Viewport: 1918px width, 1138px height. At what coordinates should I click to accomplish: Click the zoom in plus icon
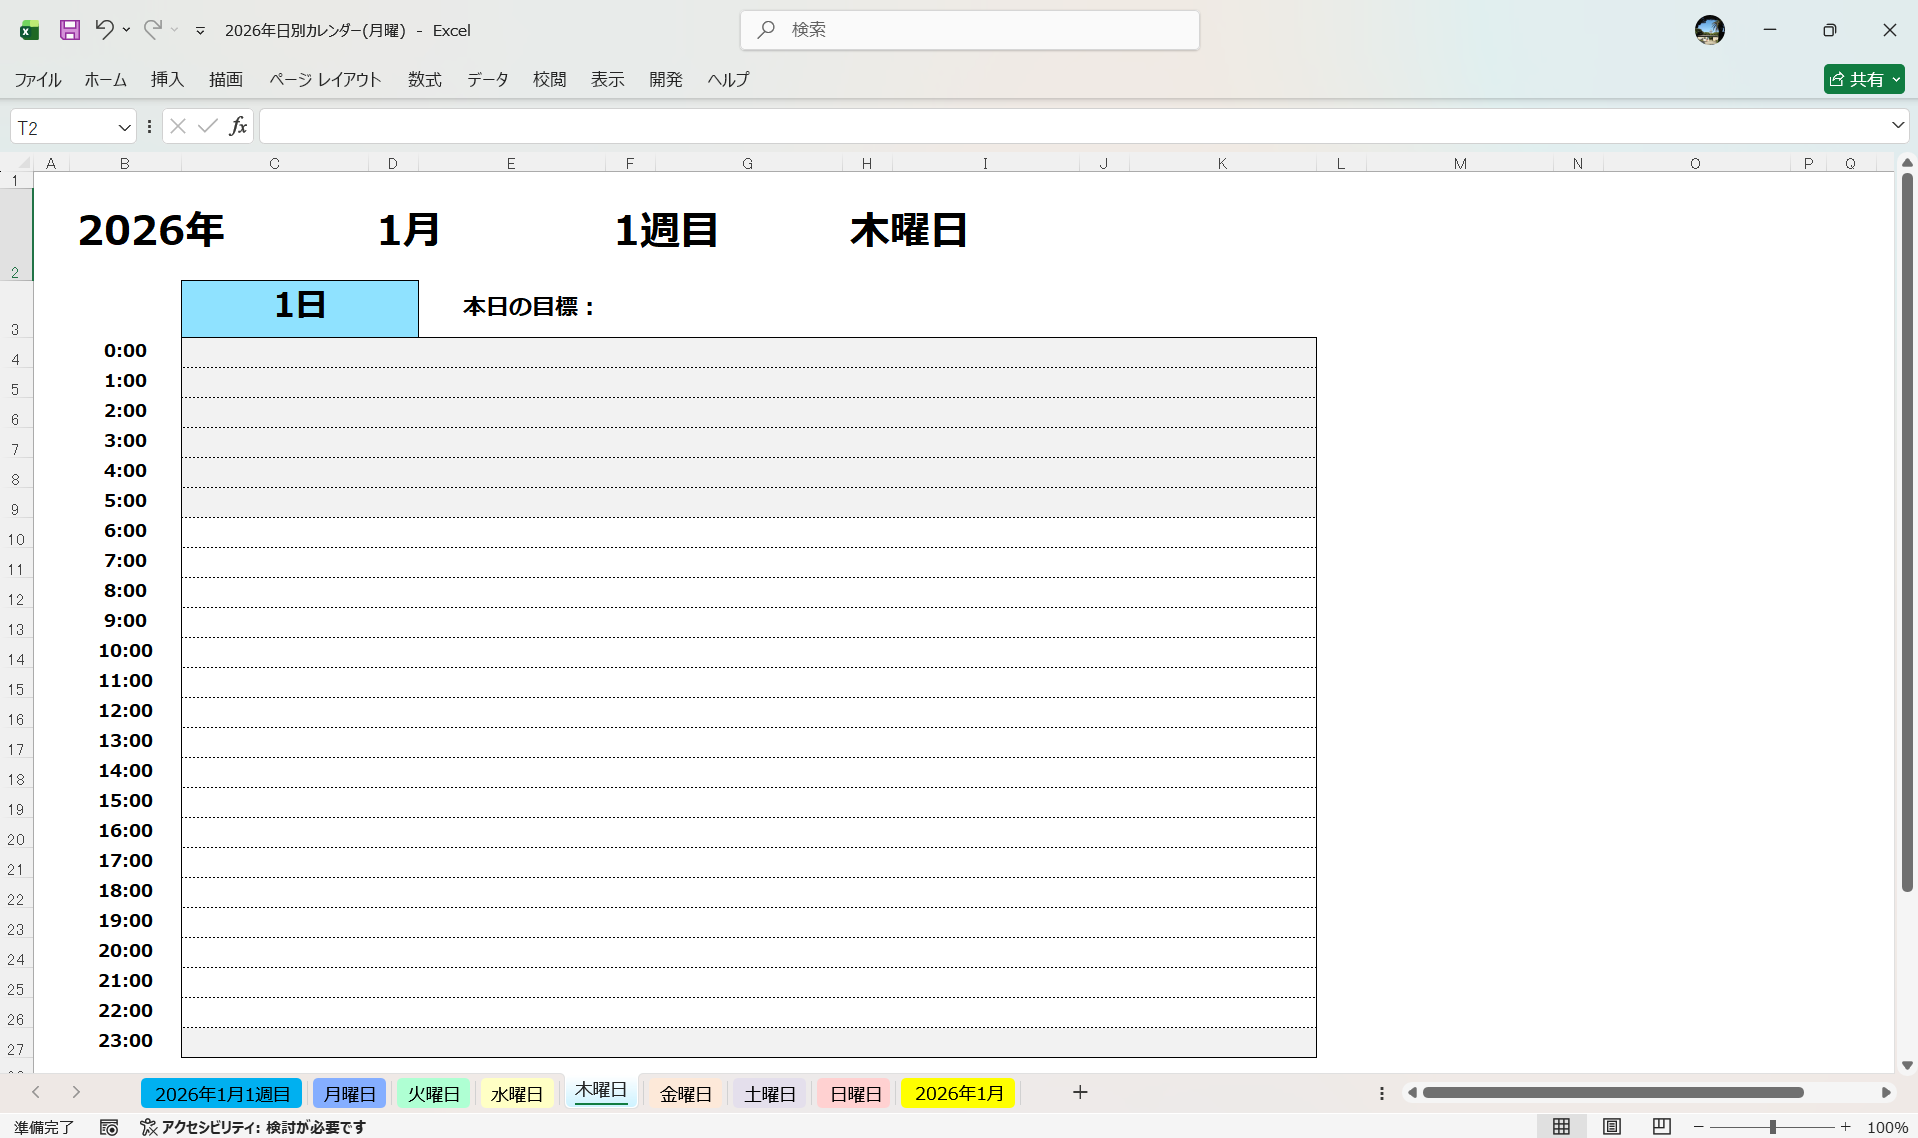(x=1845, y=1127)
